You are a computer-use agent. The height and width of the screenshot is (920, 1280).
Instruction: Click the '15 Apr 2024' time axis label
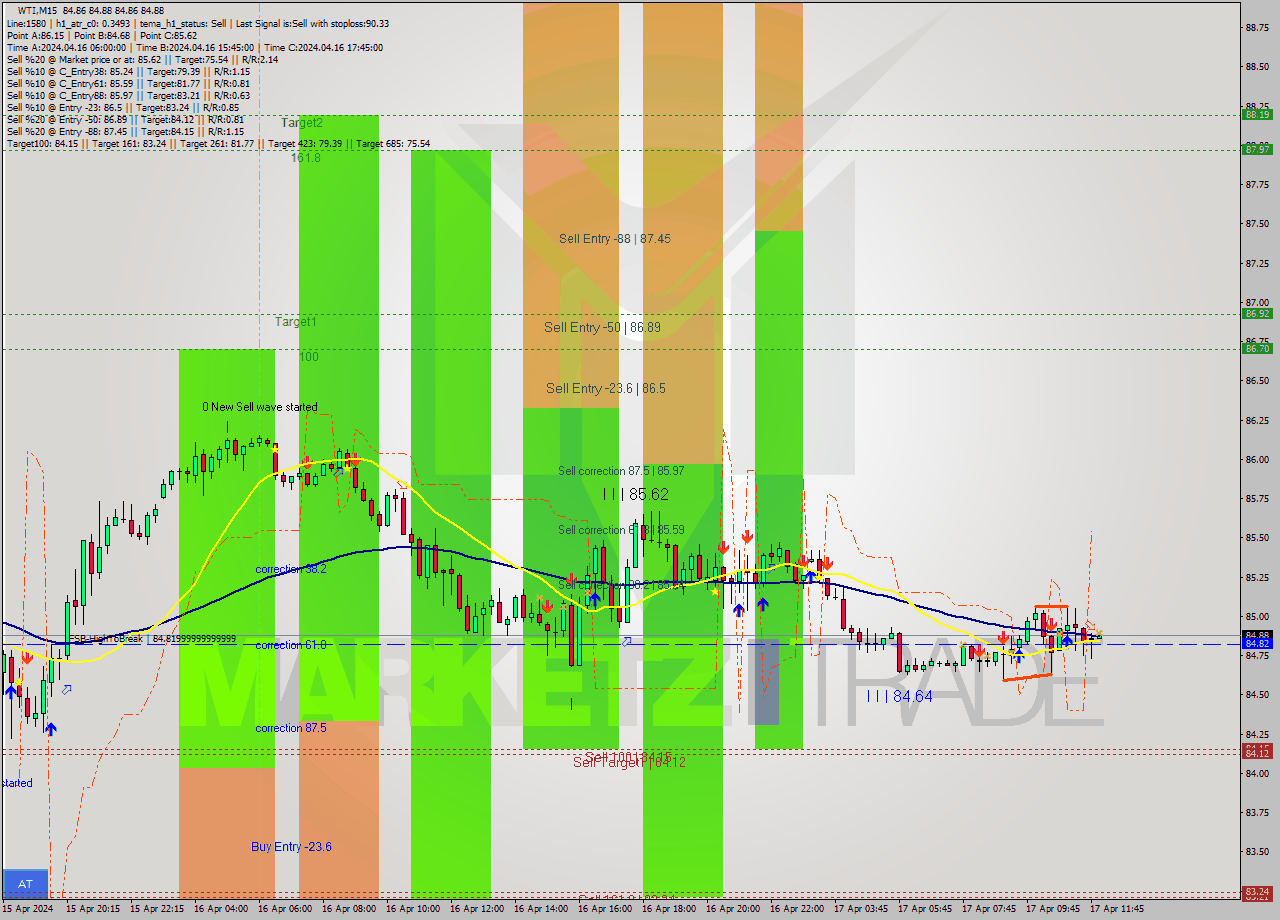pyautogui.click(x=29, y=909)
